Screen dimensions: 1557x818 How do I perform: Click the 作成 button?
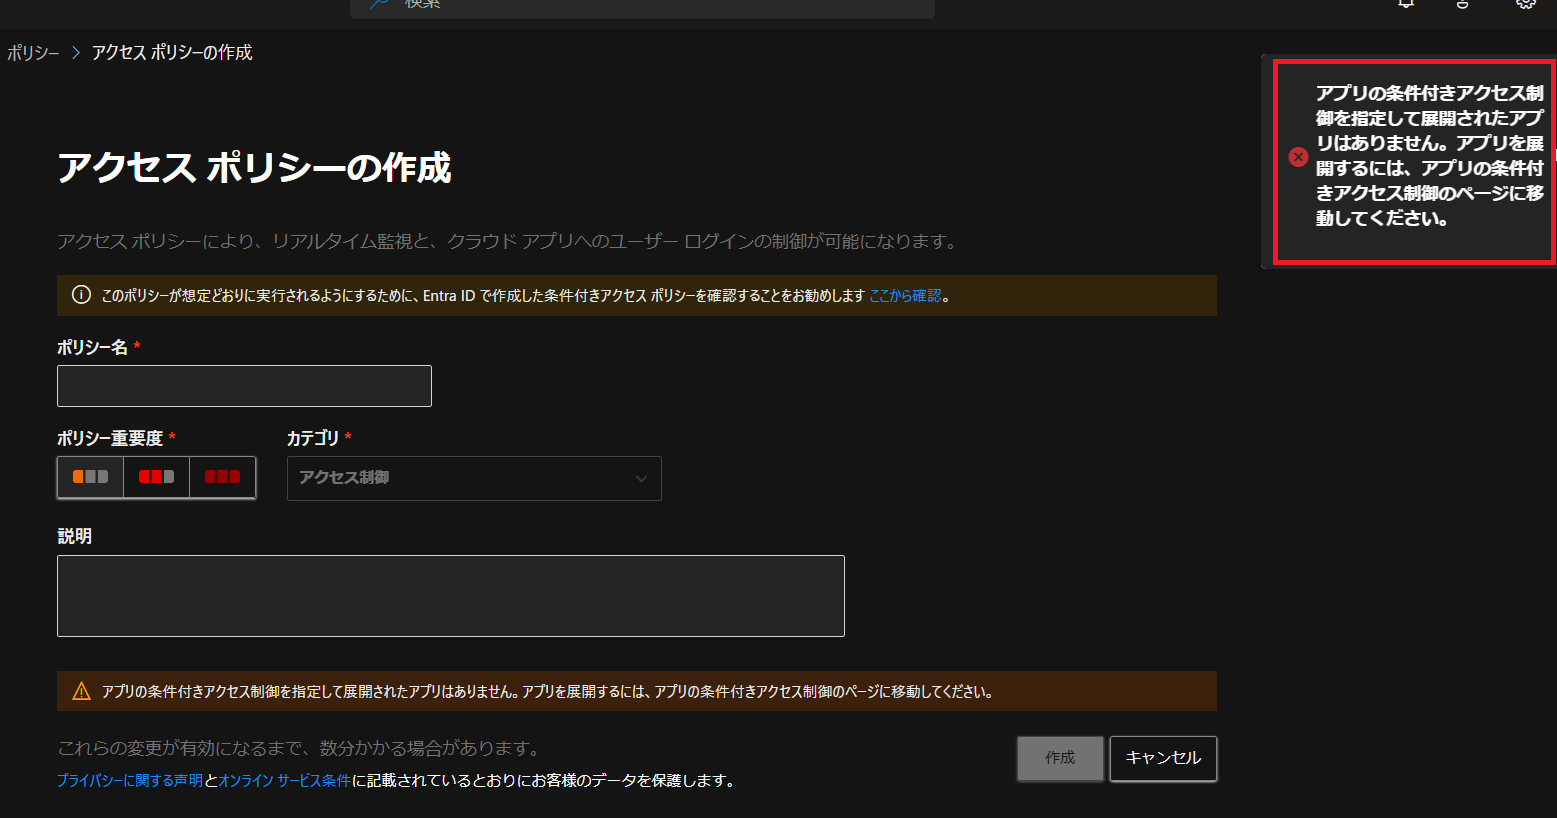click(x=1060, y=758)
